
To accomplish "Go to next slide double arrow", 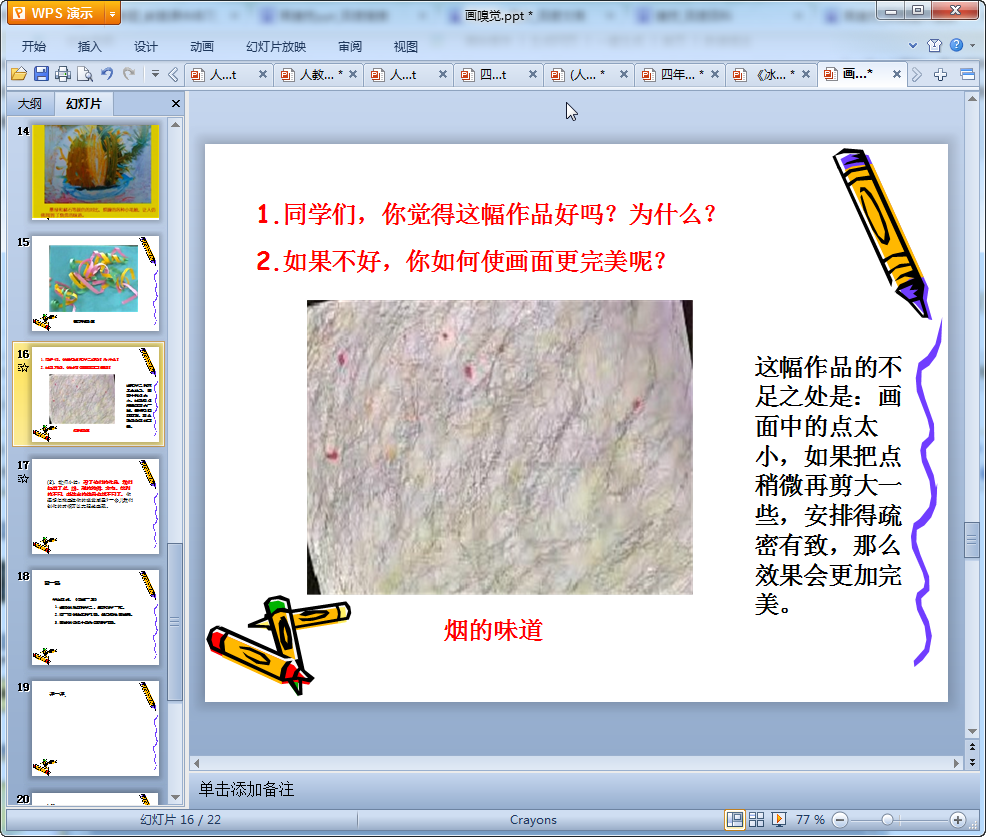I will (x=972, y=762).
